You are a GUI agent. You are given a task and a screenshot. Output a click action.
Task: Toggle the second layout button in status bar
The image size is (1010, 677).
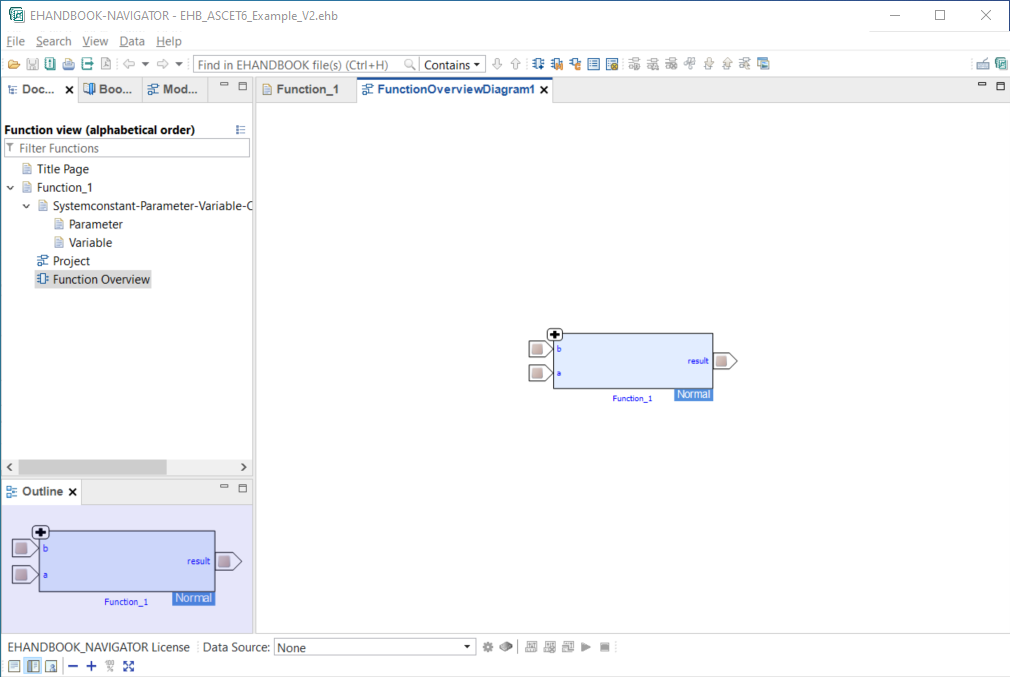coord(32,666)
